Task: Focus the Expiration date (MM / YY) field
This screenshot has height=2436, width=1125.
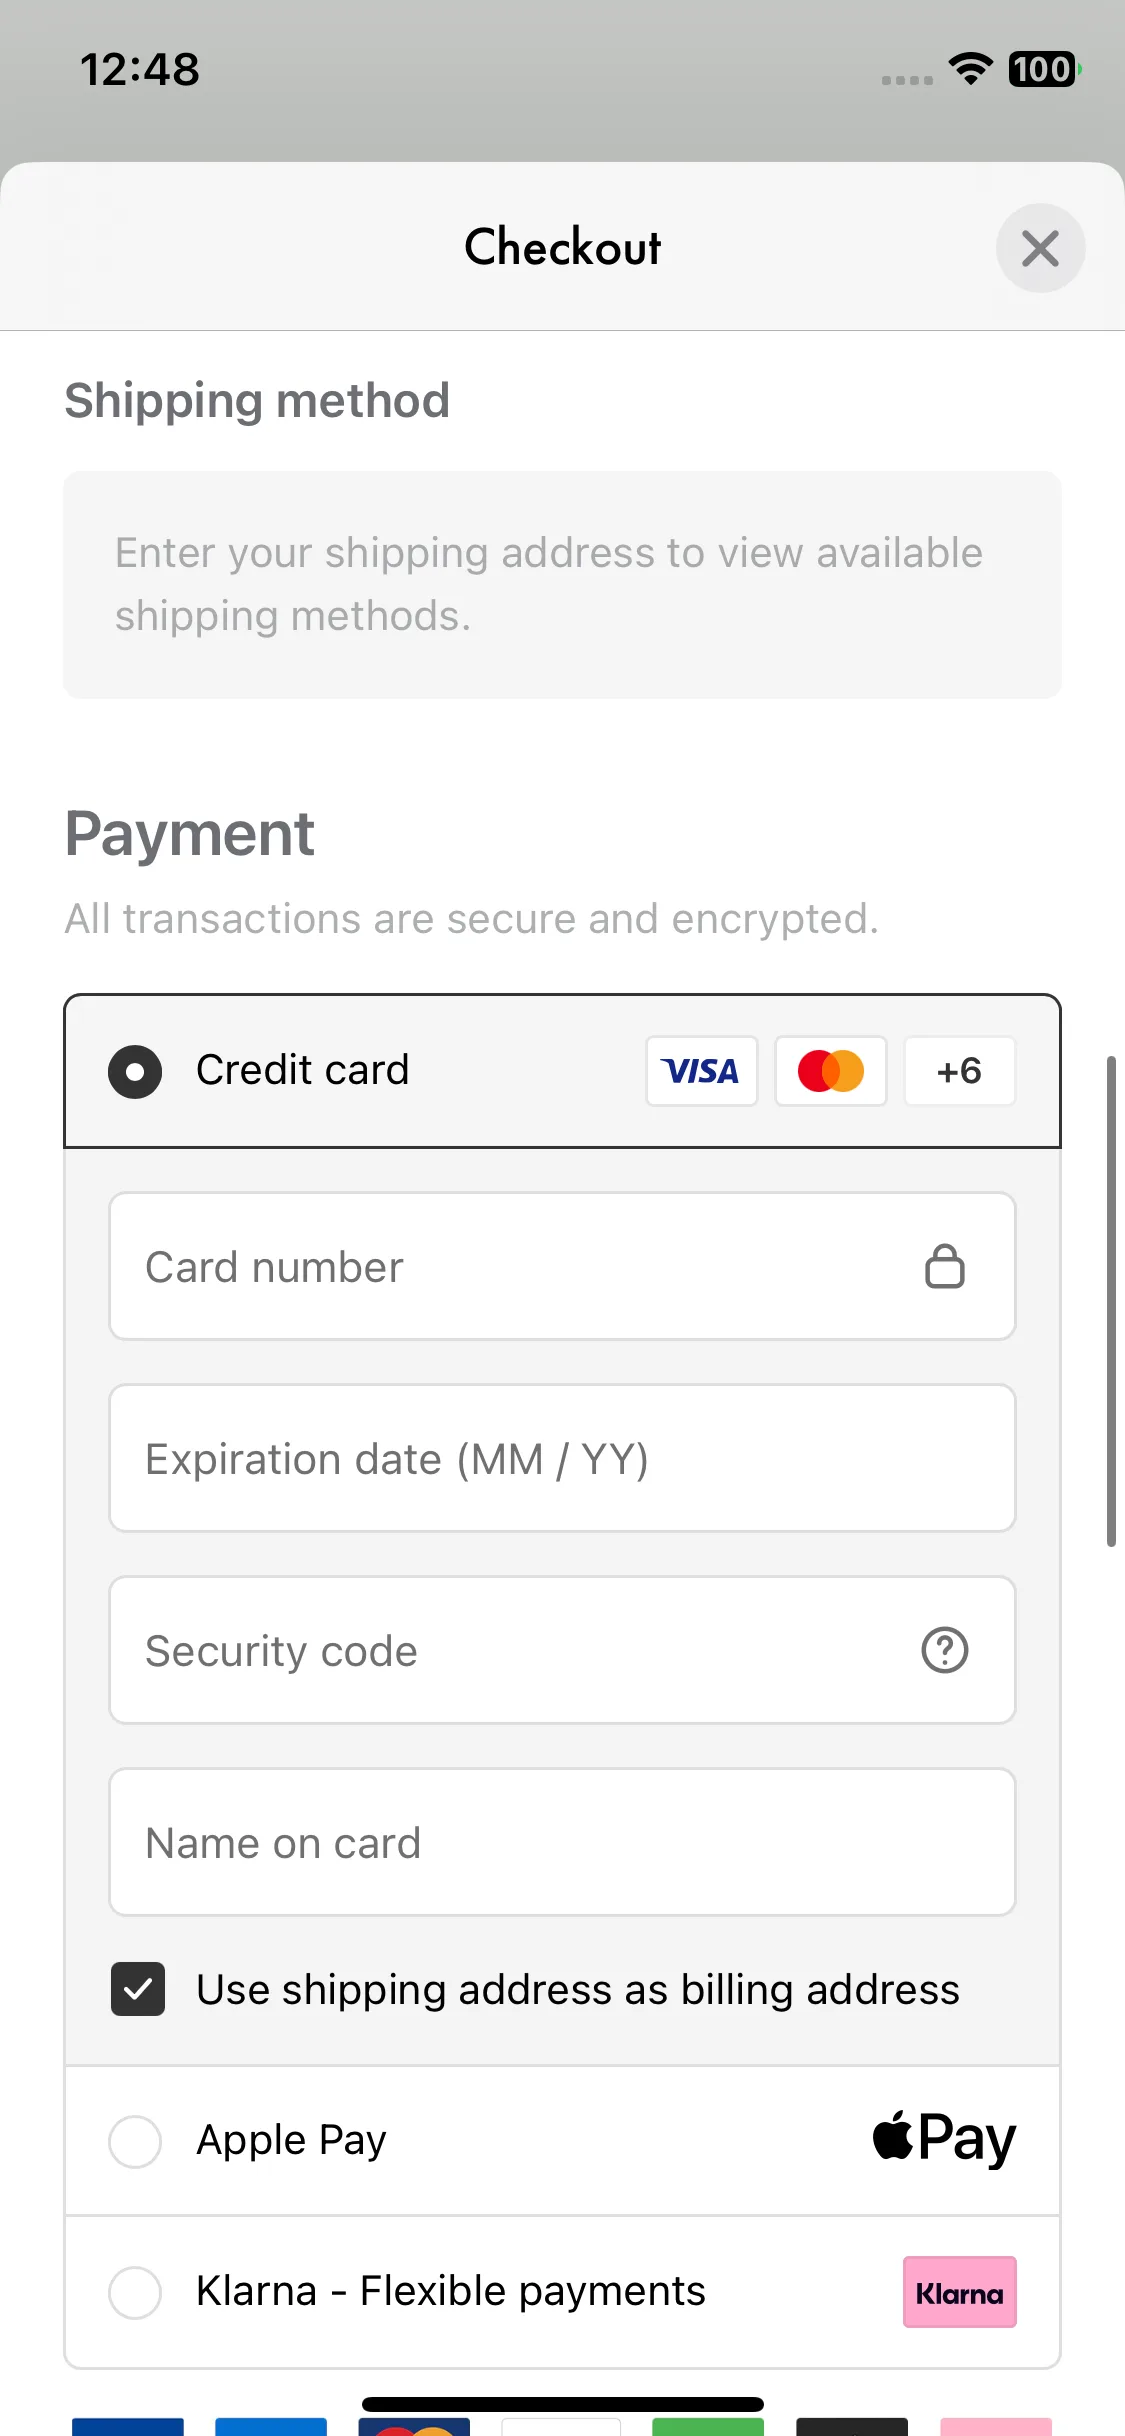Action: tap(562, 1458)
